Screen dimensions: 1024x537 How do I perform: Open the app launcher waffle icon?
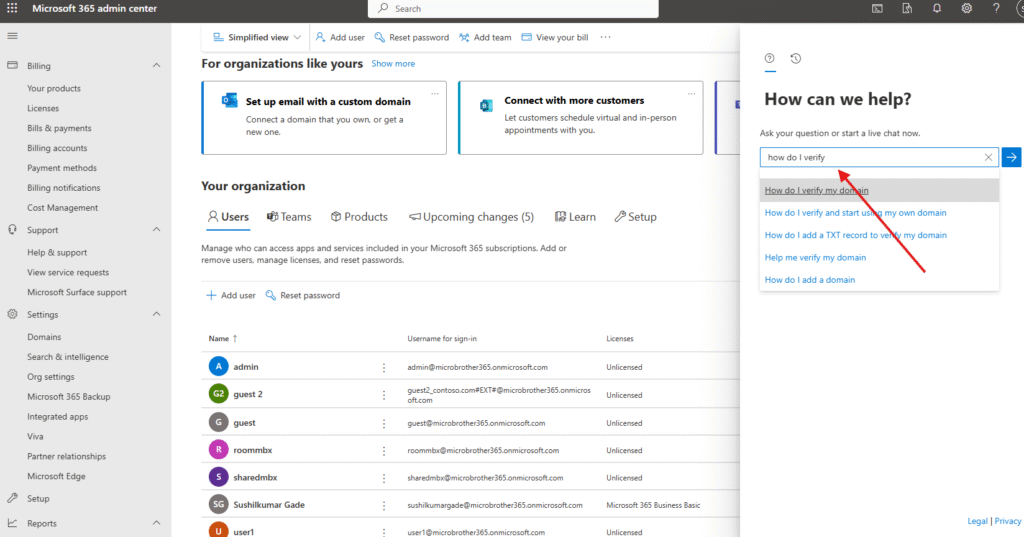pos(12,9)
